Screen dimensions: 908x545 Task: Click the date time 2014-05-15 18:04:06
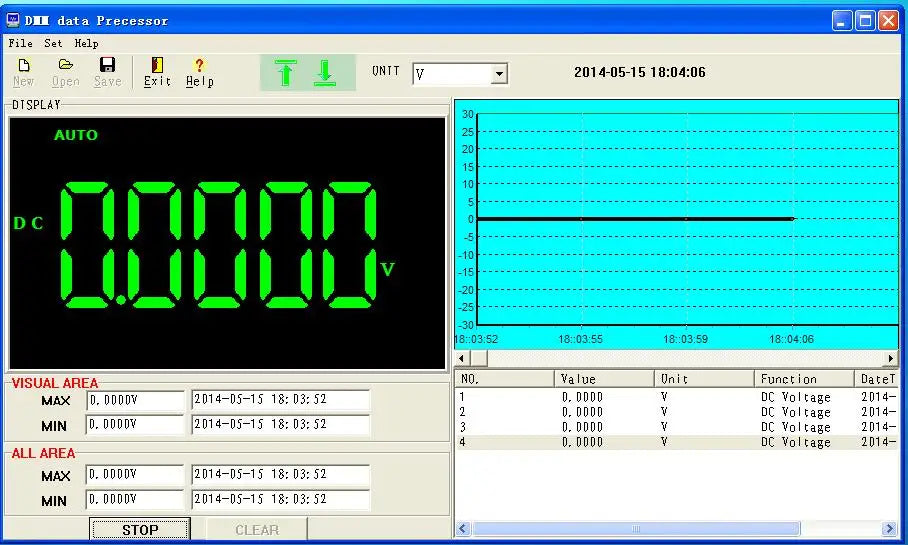[x=640, y=72]
